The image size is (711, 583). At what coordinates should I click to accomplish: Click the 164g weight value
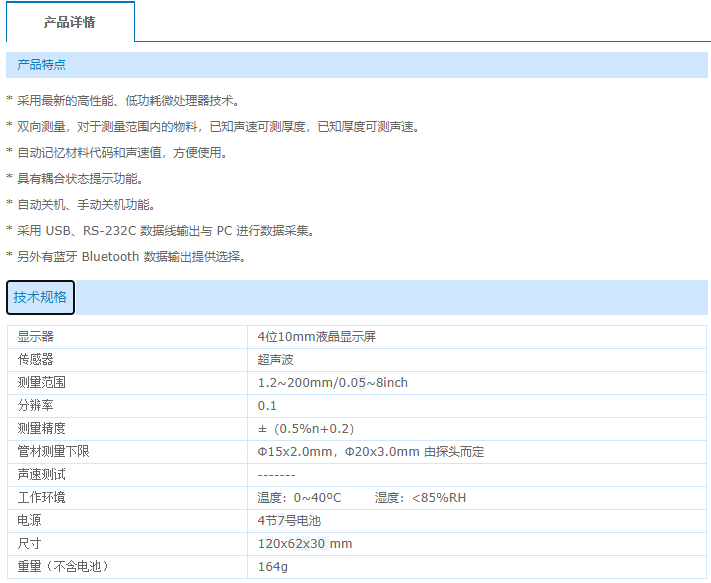(x=272, y=567)
